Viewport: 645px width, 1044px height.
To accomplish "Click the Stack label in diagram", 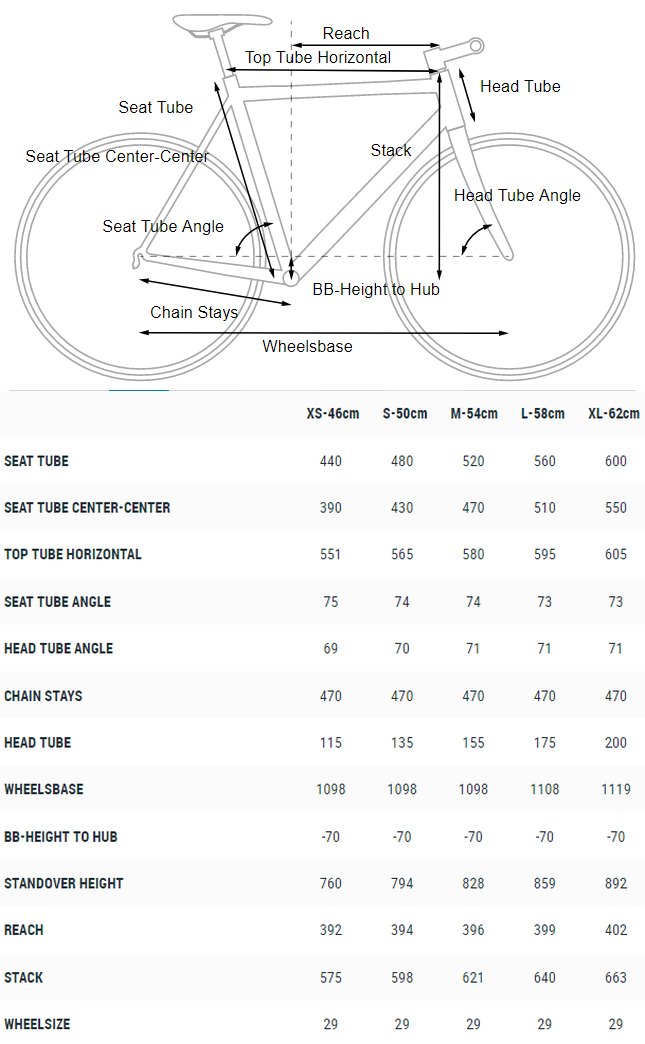I will (391, 150).
